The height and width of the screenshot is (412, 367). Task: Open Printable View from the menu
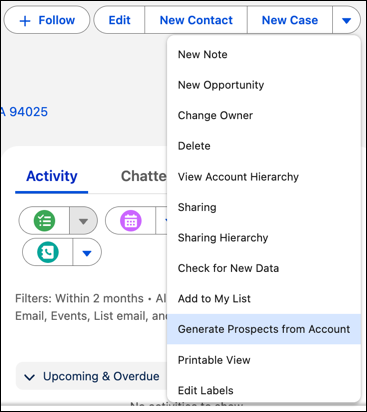tap(264, 360)
